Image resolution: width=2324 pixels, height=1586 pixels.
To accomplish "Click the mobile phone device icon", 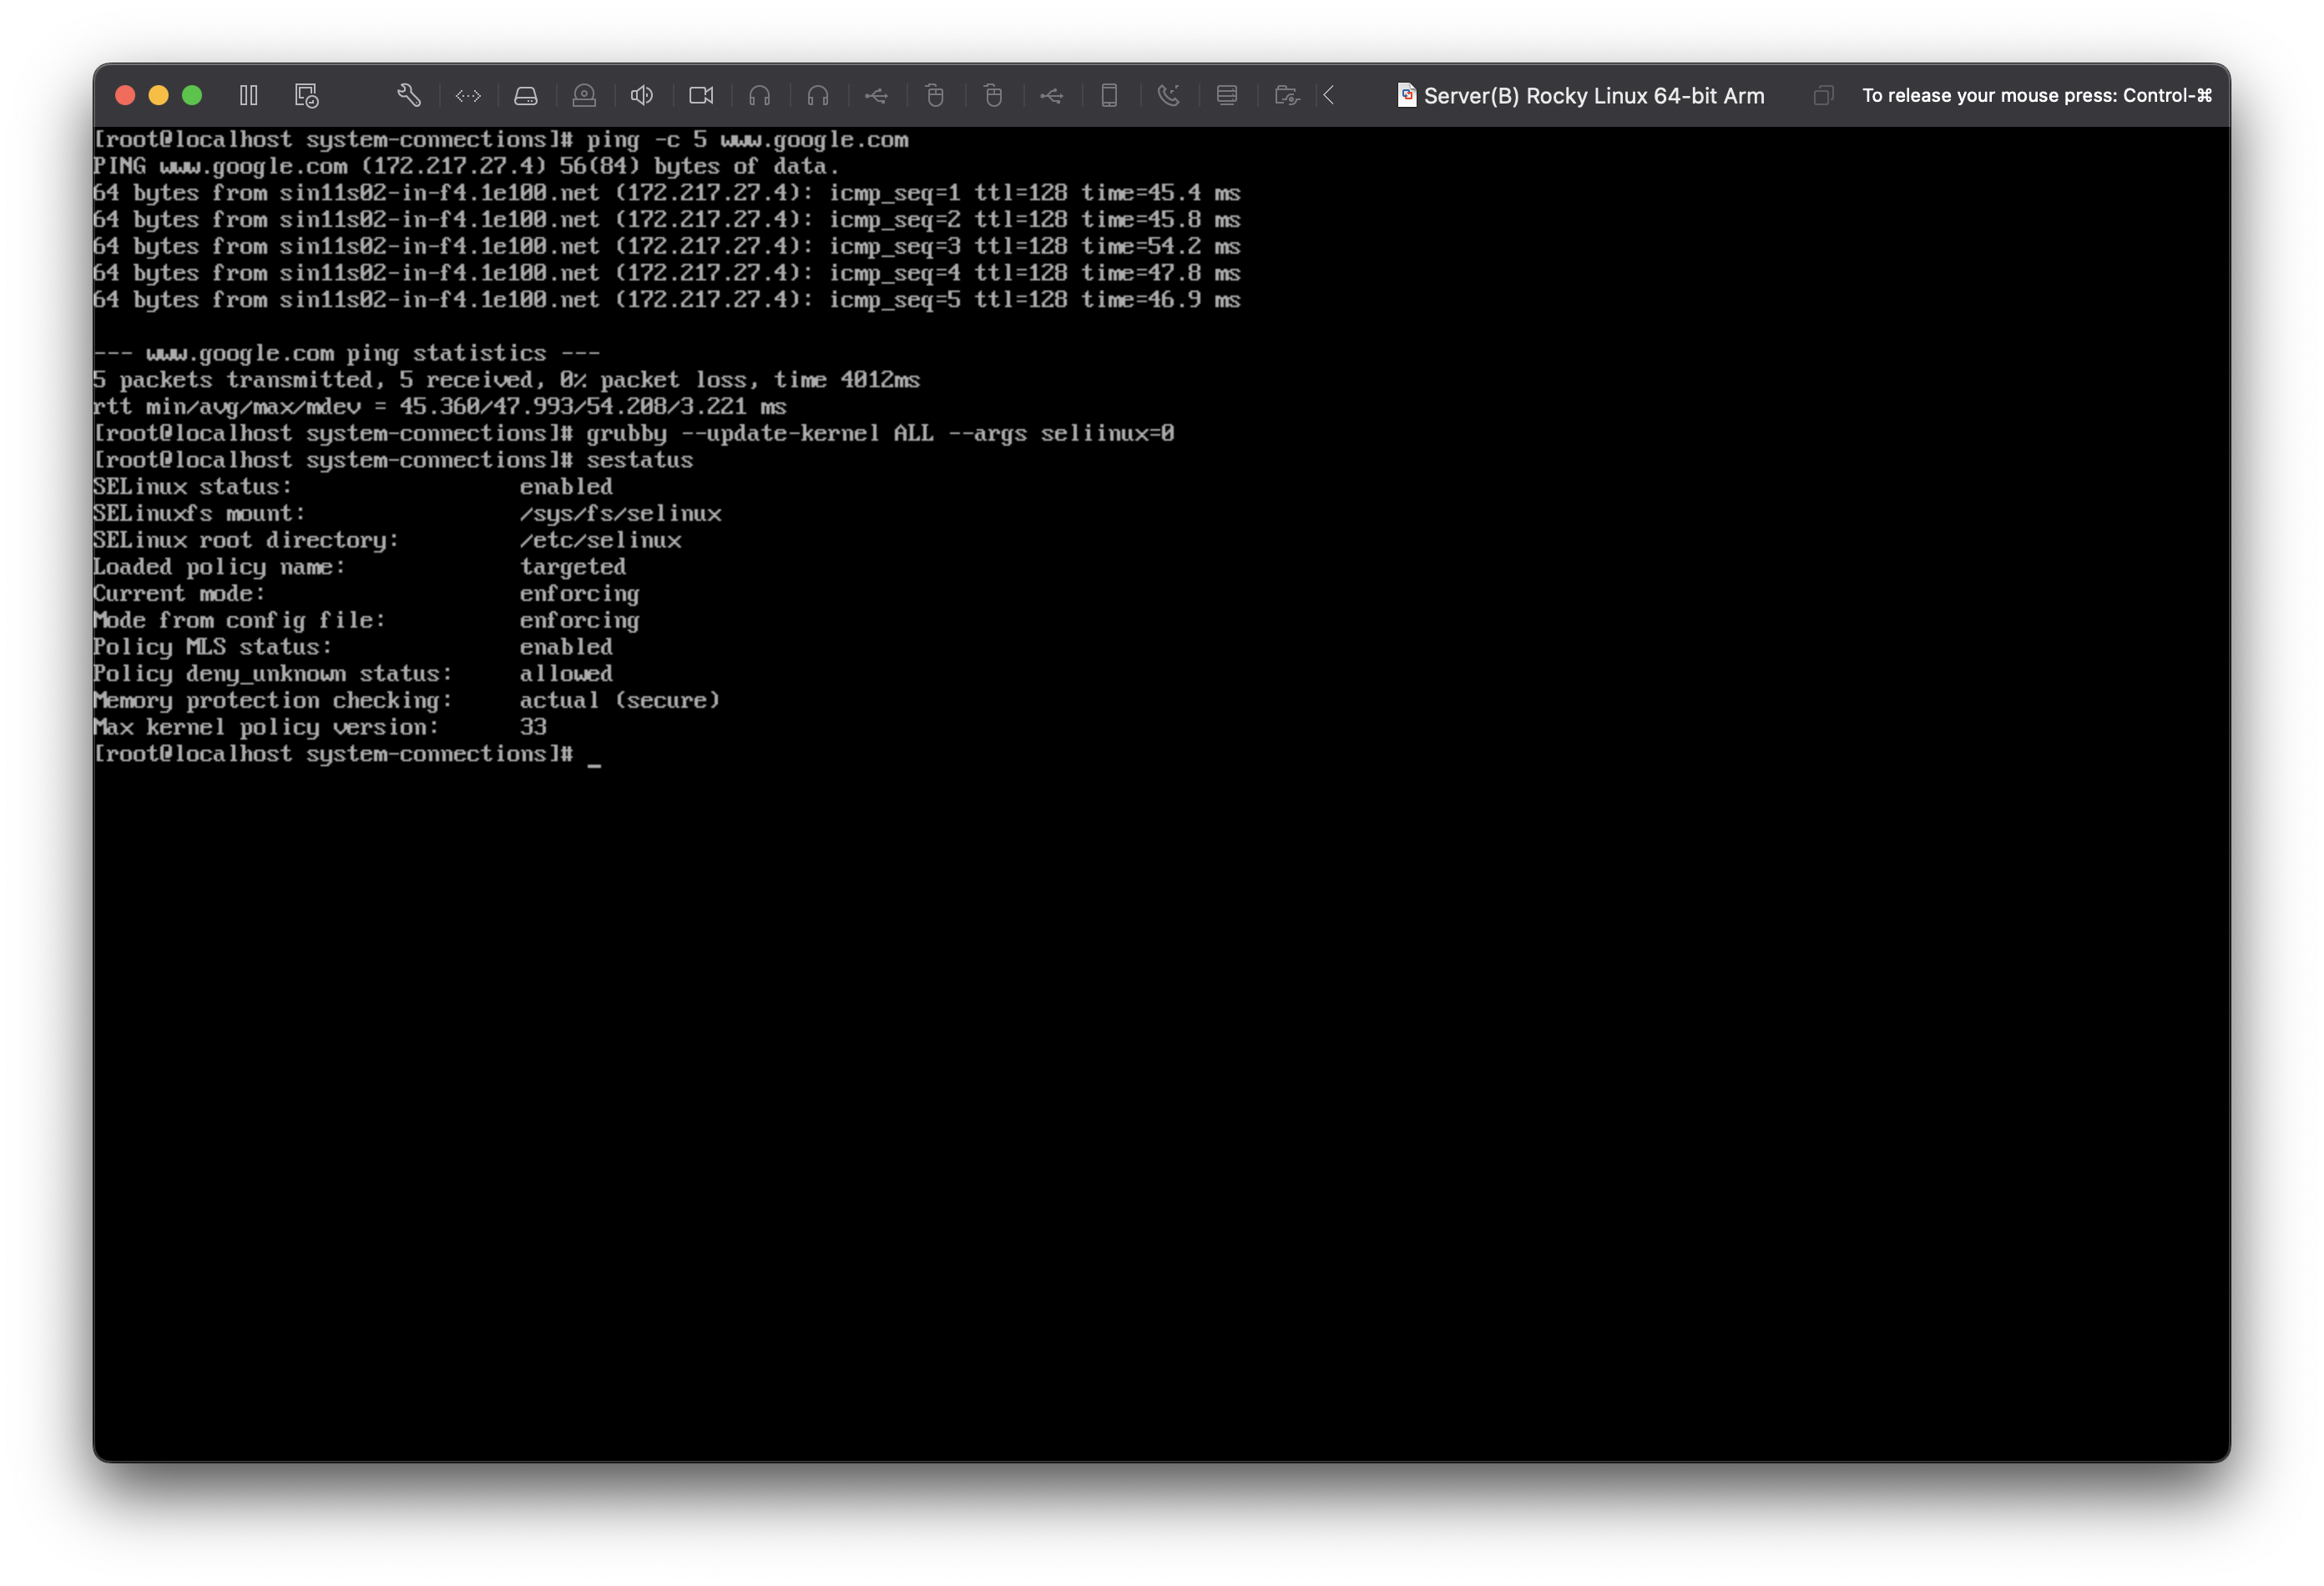I will [x=1109, y=95].
